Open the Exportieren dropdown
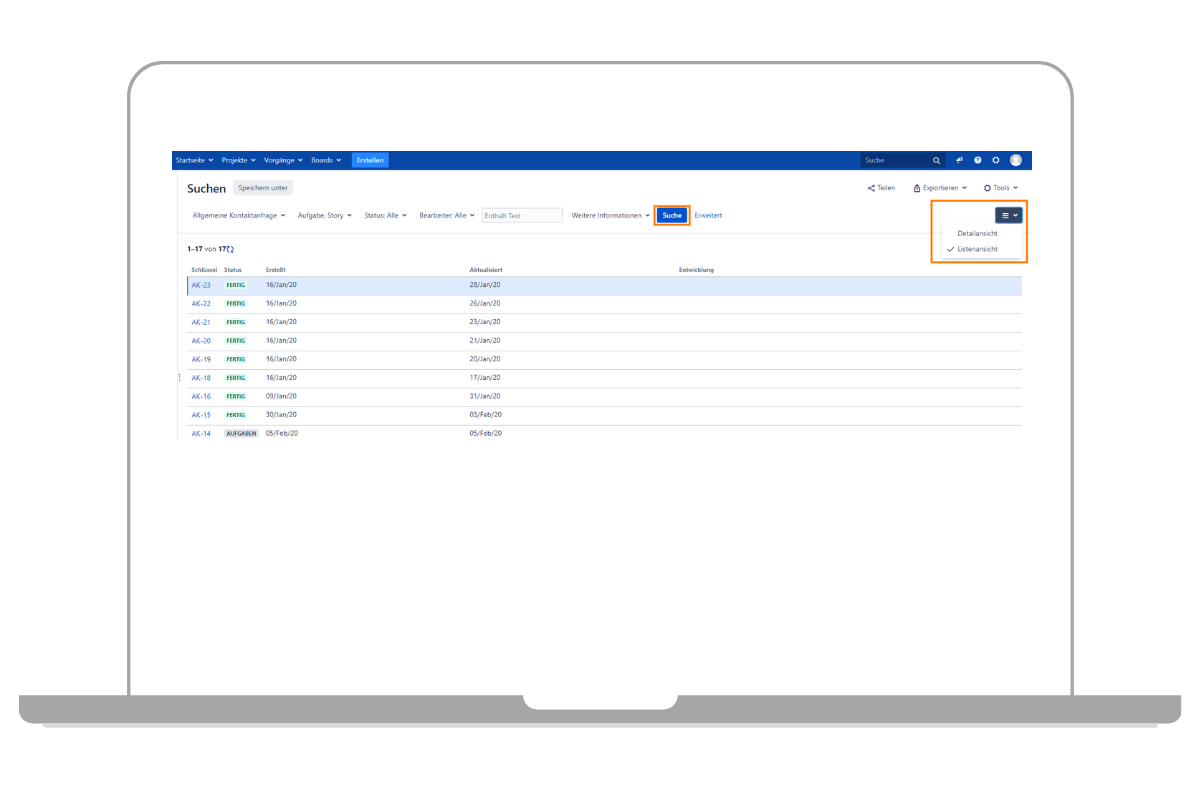 click(x=940, y=188)
